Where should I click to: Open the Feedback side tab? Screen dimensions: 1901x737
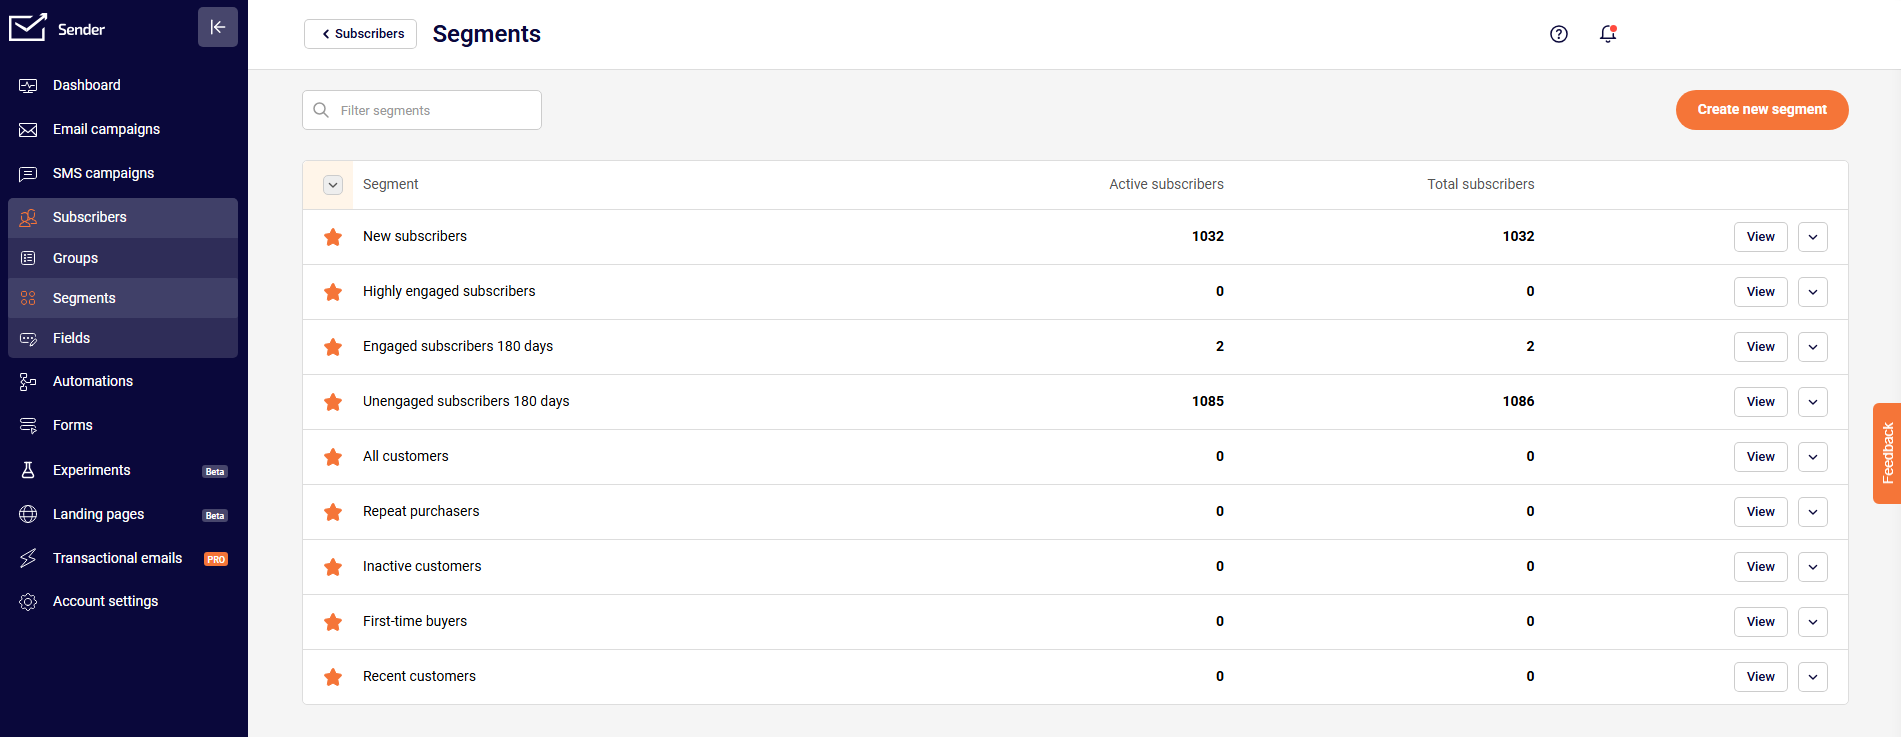click(x=1887, y=453)
